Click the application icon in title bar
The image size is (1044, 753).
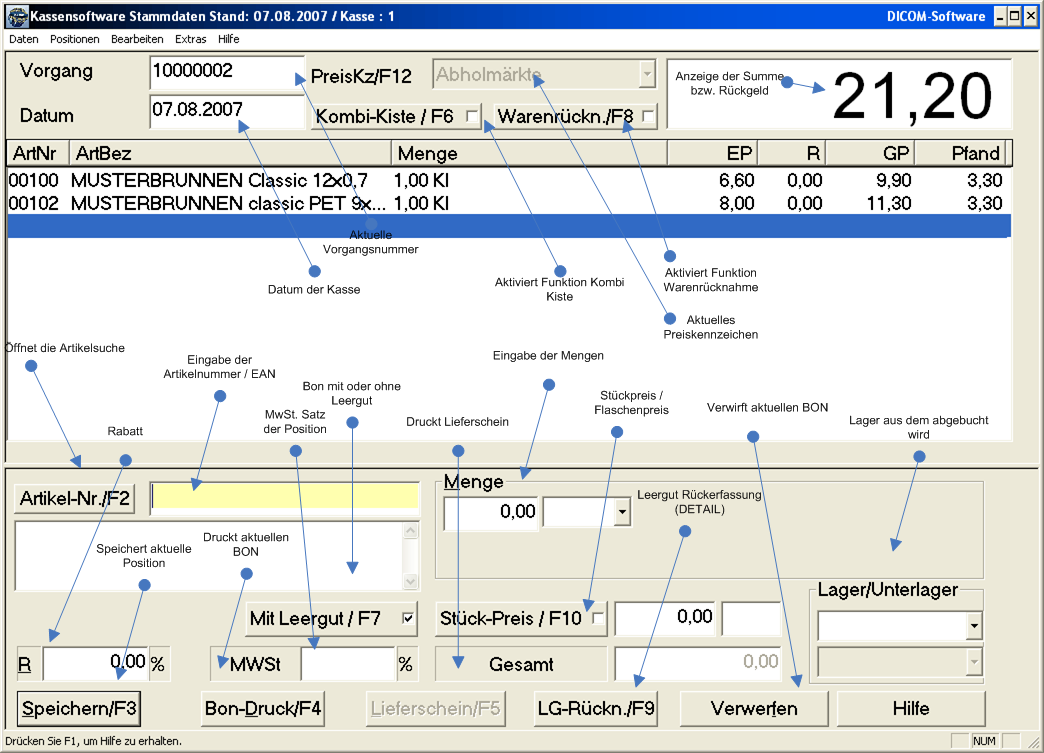coord(17,16)
